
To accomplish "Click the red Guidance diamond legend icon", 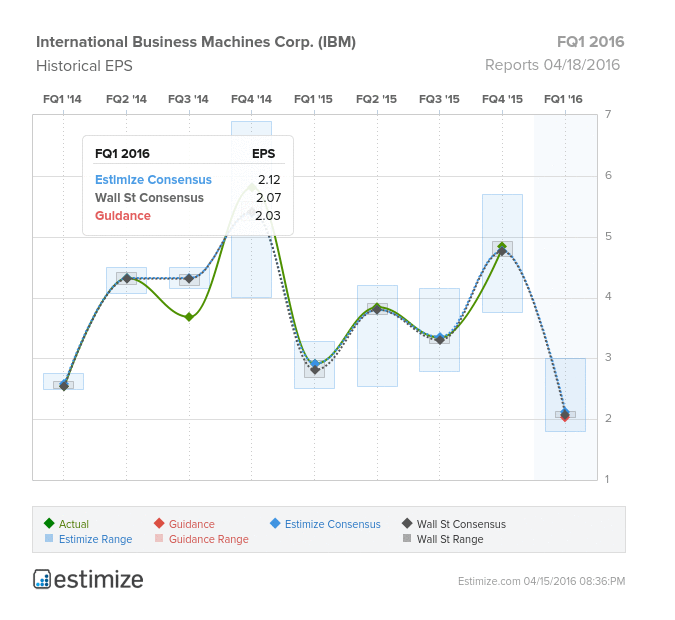I will coord(159,523).
